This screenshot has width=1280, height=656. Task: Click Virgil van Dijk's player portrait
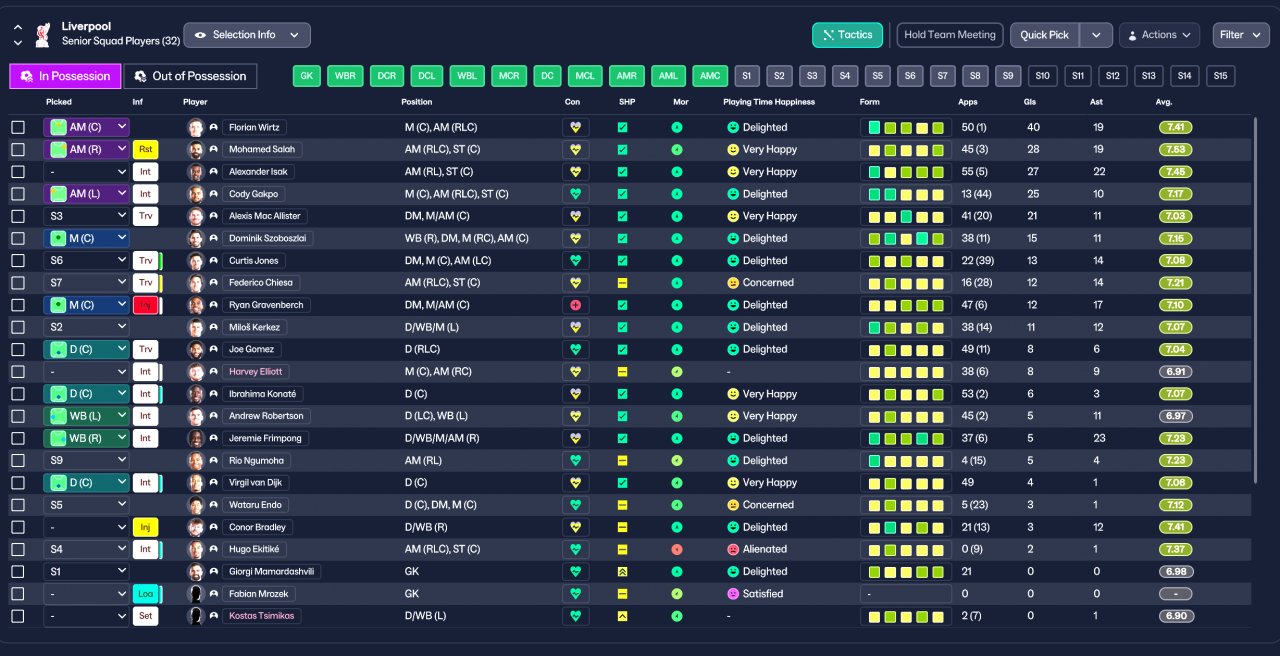point(195,483)
